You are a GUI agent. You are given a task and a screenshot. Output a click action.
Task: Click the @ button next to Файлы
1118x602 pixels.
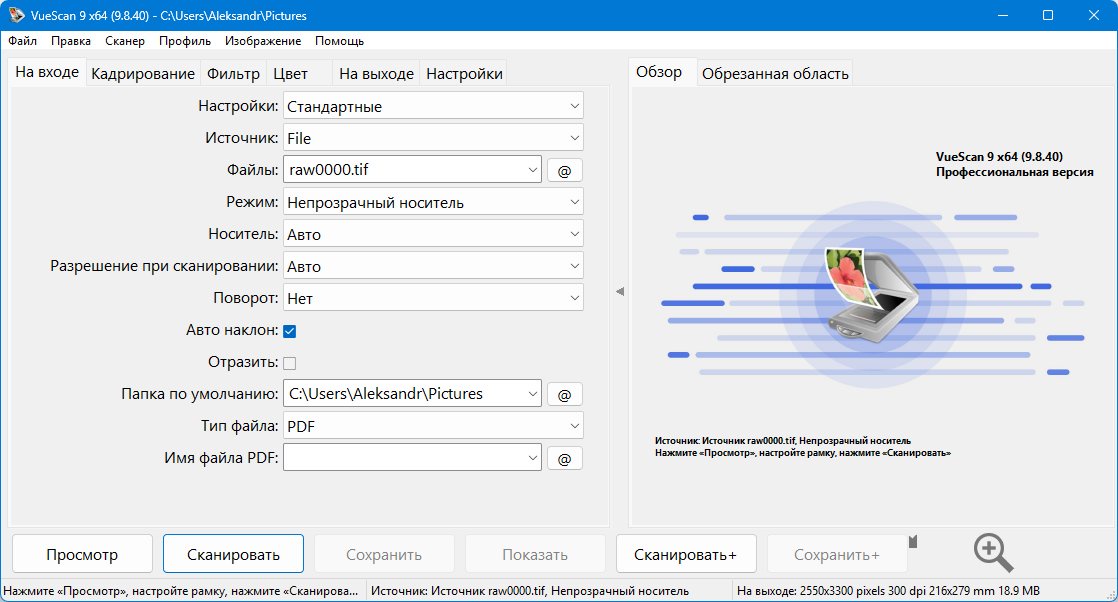564,171
